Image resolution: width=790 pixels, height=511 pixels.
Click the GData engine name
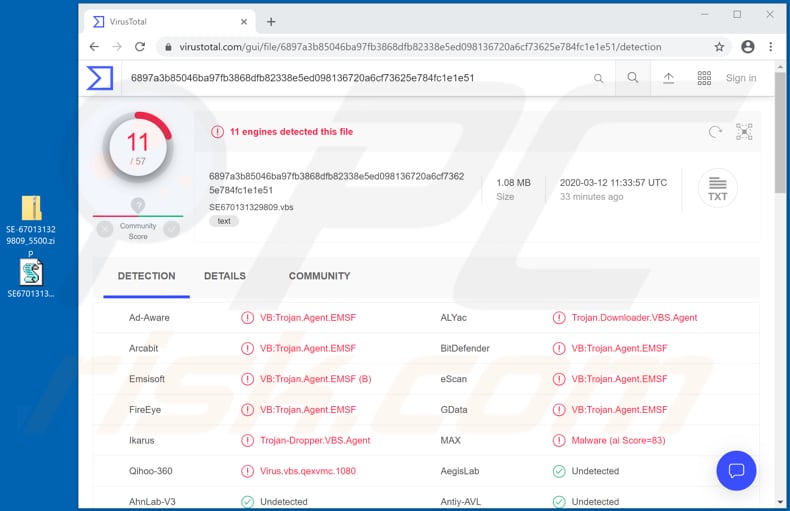(x=453, y=410)
